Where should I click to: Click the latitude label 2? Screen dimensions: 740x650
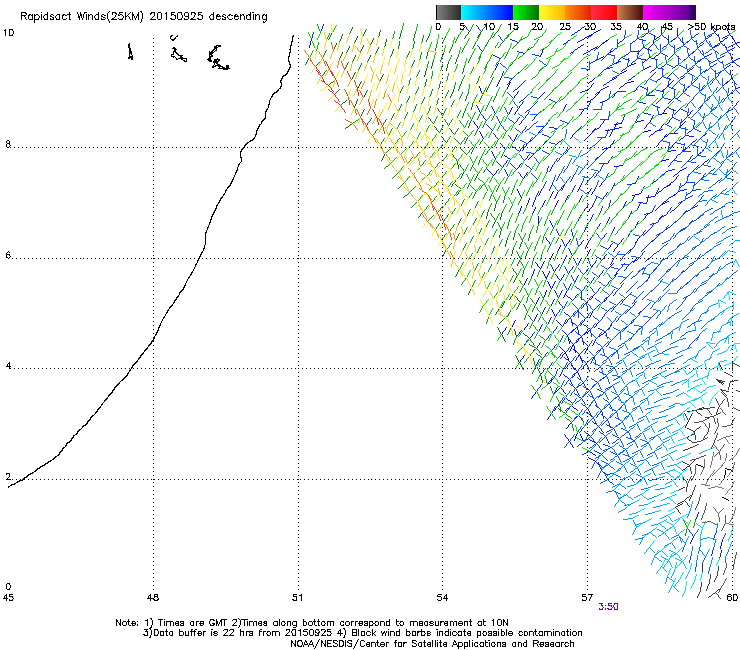tap(8, 477)
